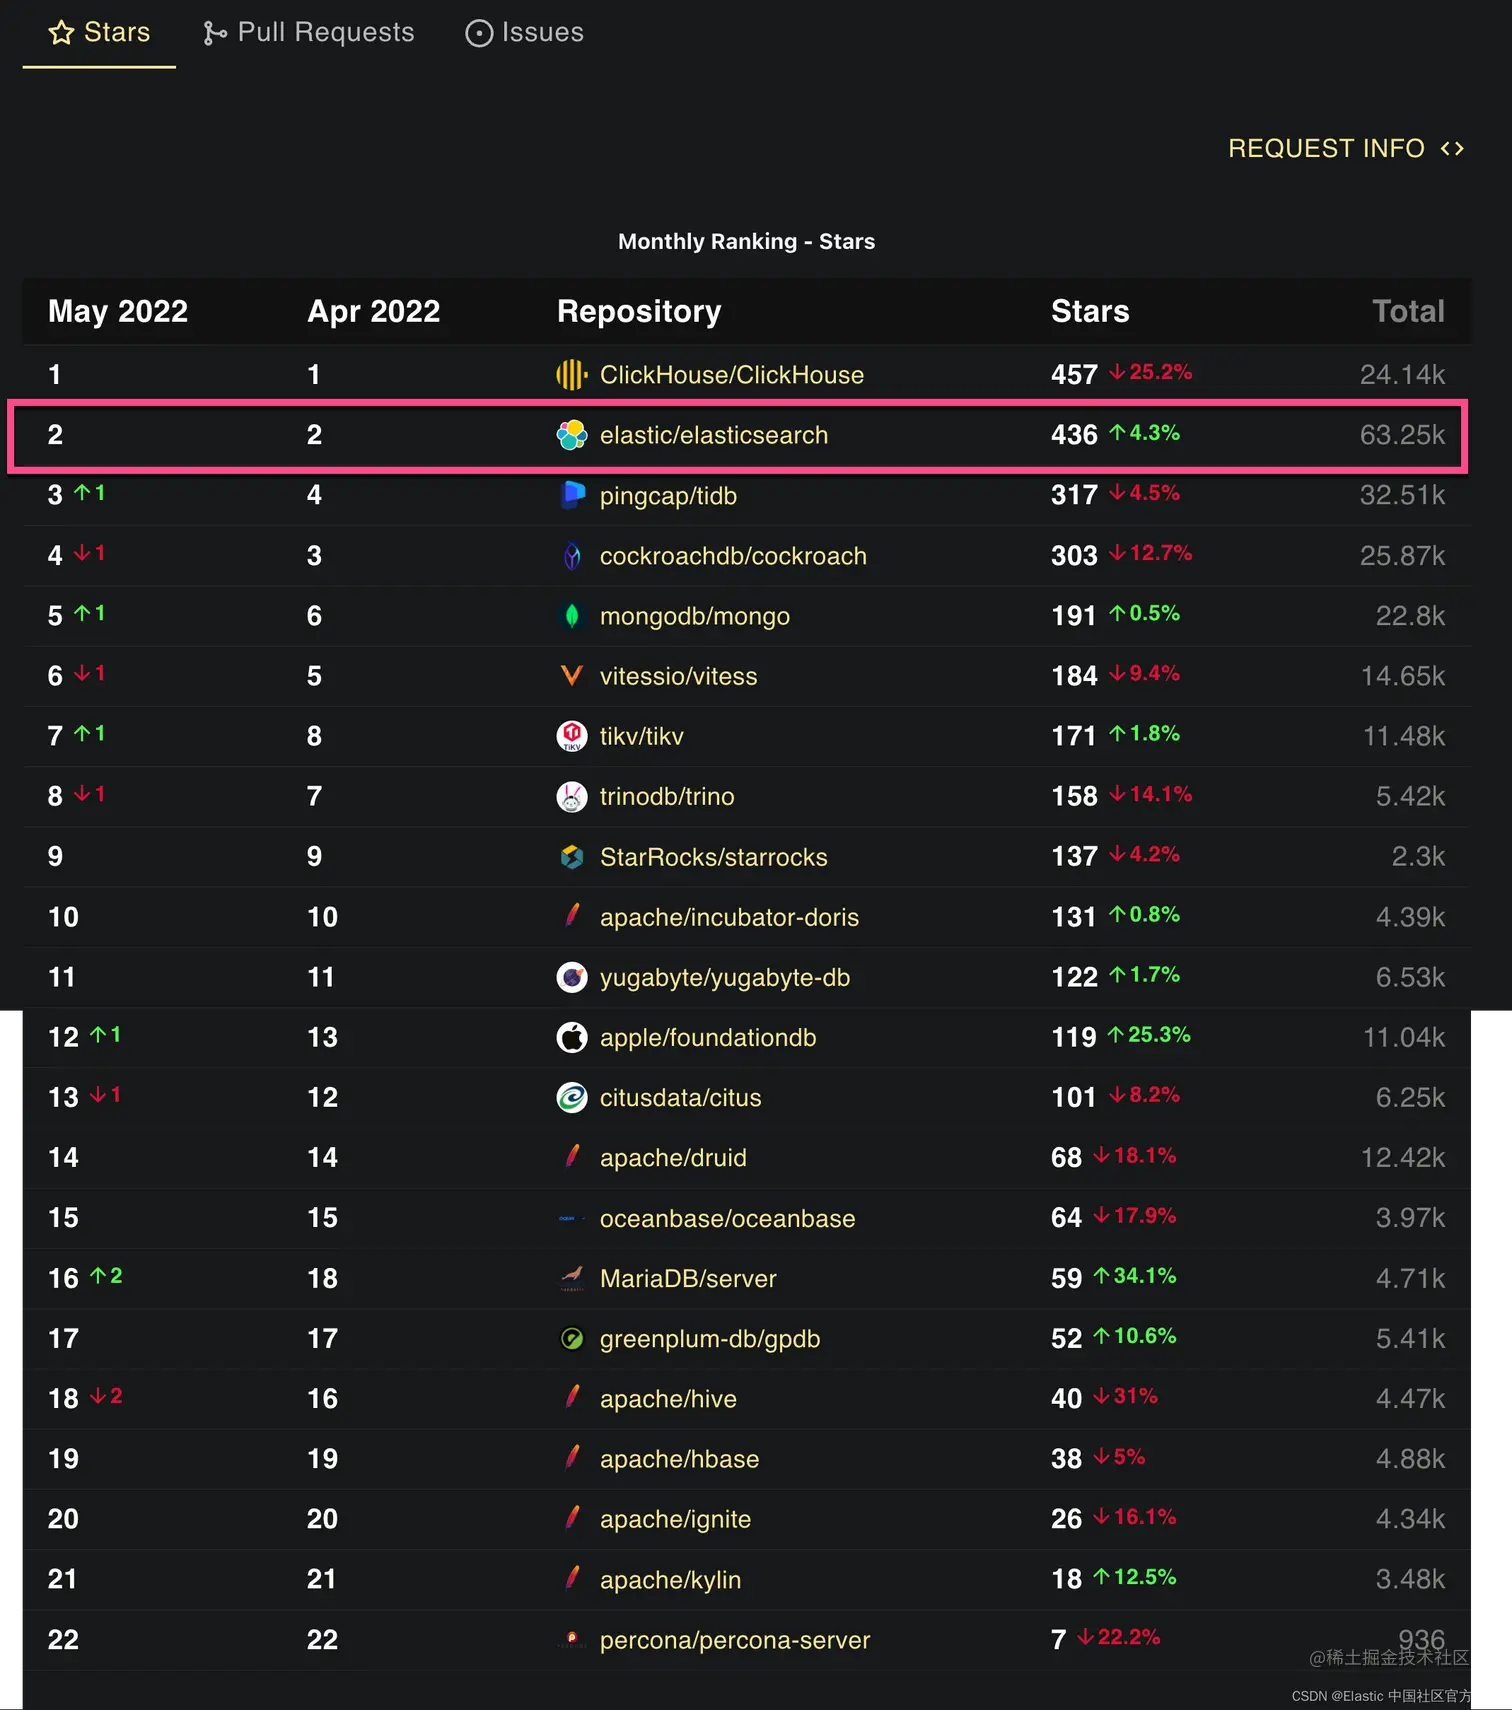Open the percona/percona-server repository link
The height and width of the screenshot is (1710, 1512).
[735, 1640]
